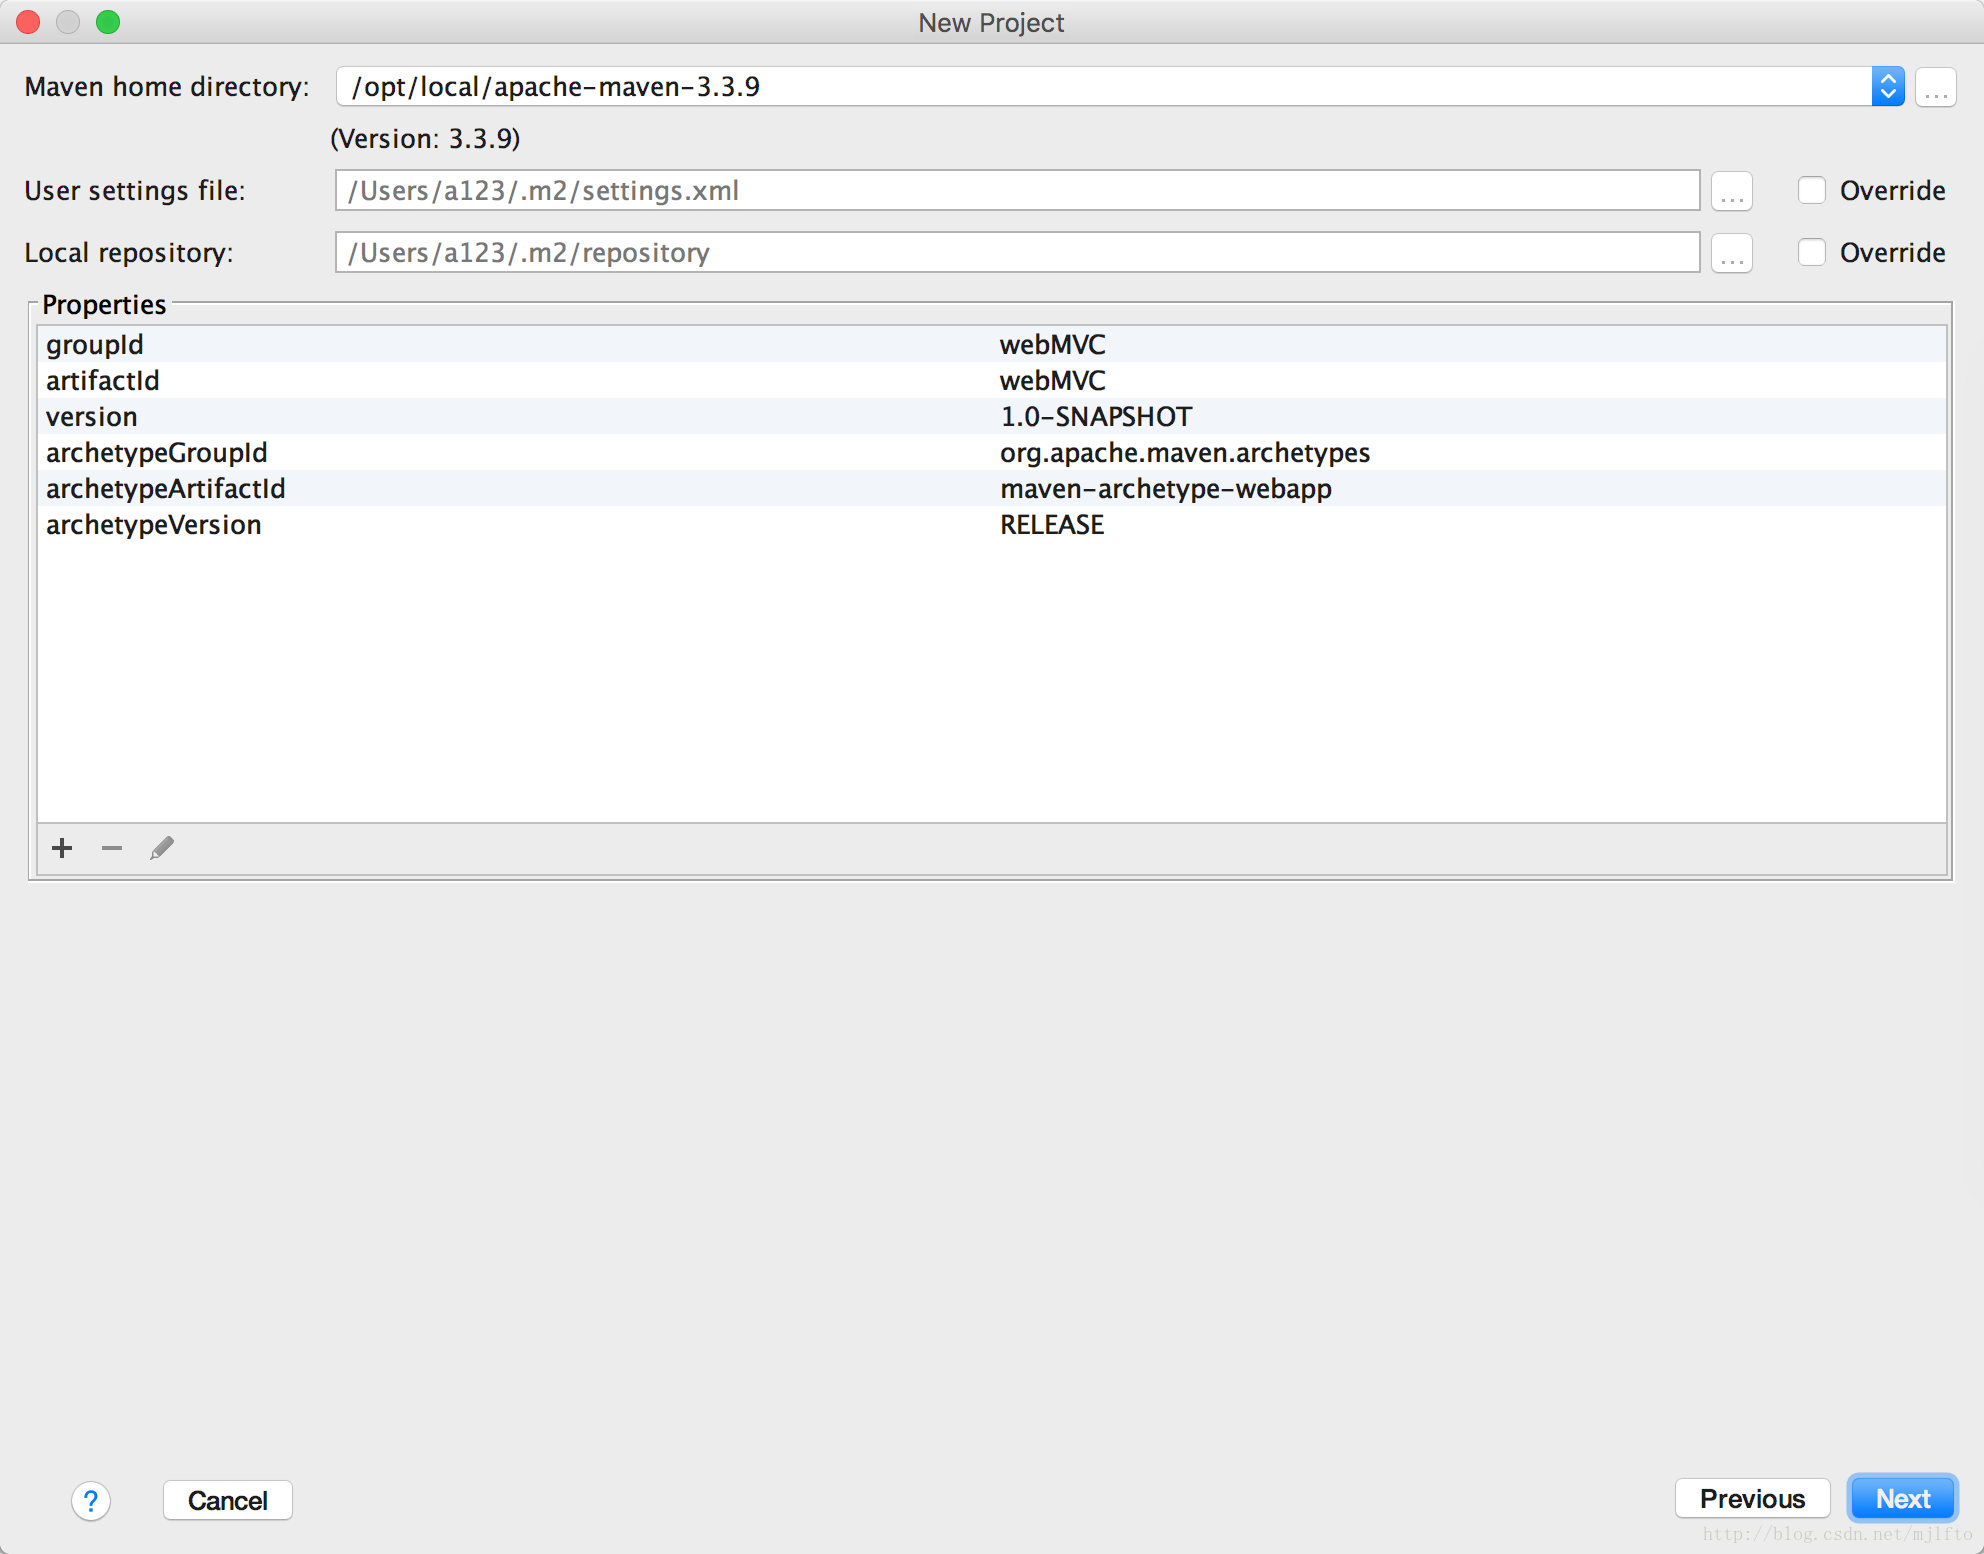Click the 1.0-SNAPSHOT version value
This screenshot has height=1554, width=1984.
tap(1096, 417)
